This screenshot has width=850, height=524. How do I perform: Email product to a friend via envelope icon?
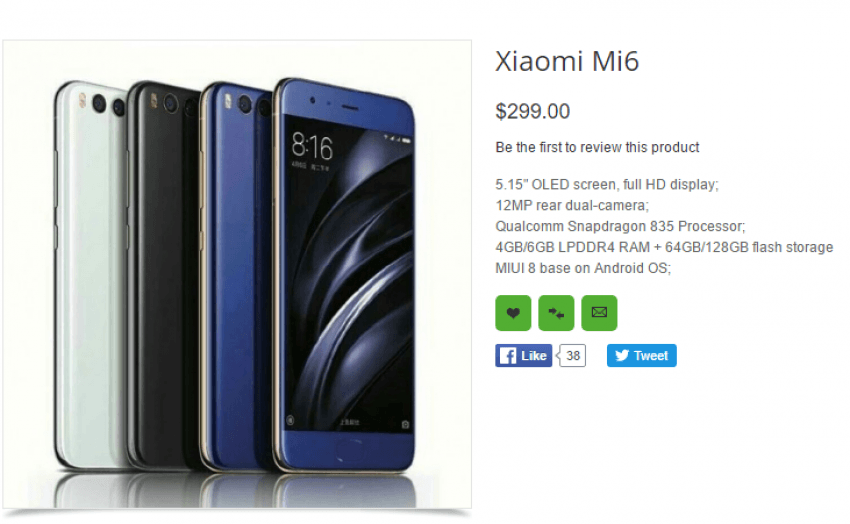click(599, 313)
